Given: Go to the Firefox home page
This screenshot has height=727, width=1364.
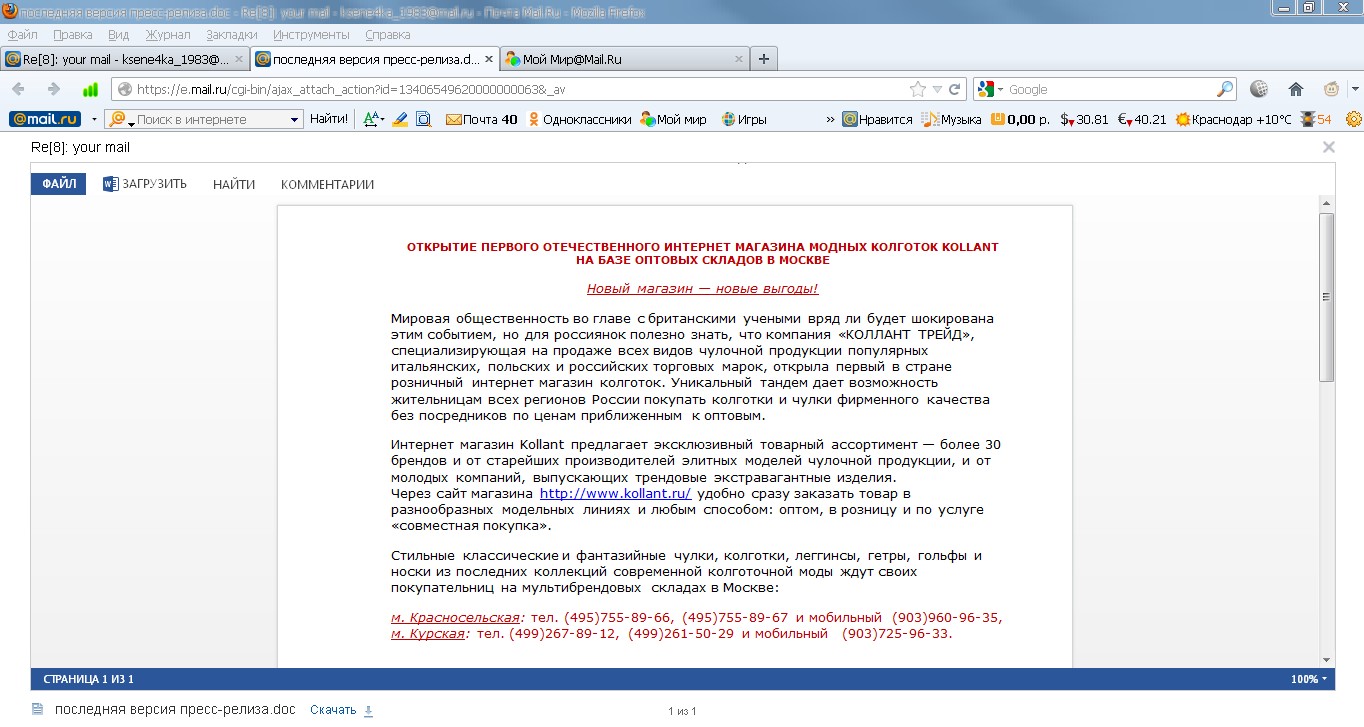Looking at the screenshot, I should pyautogui.click(x=1296, y=89).
